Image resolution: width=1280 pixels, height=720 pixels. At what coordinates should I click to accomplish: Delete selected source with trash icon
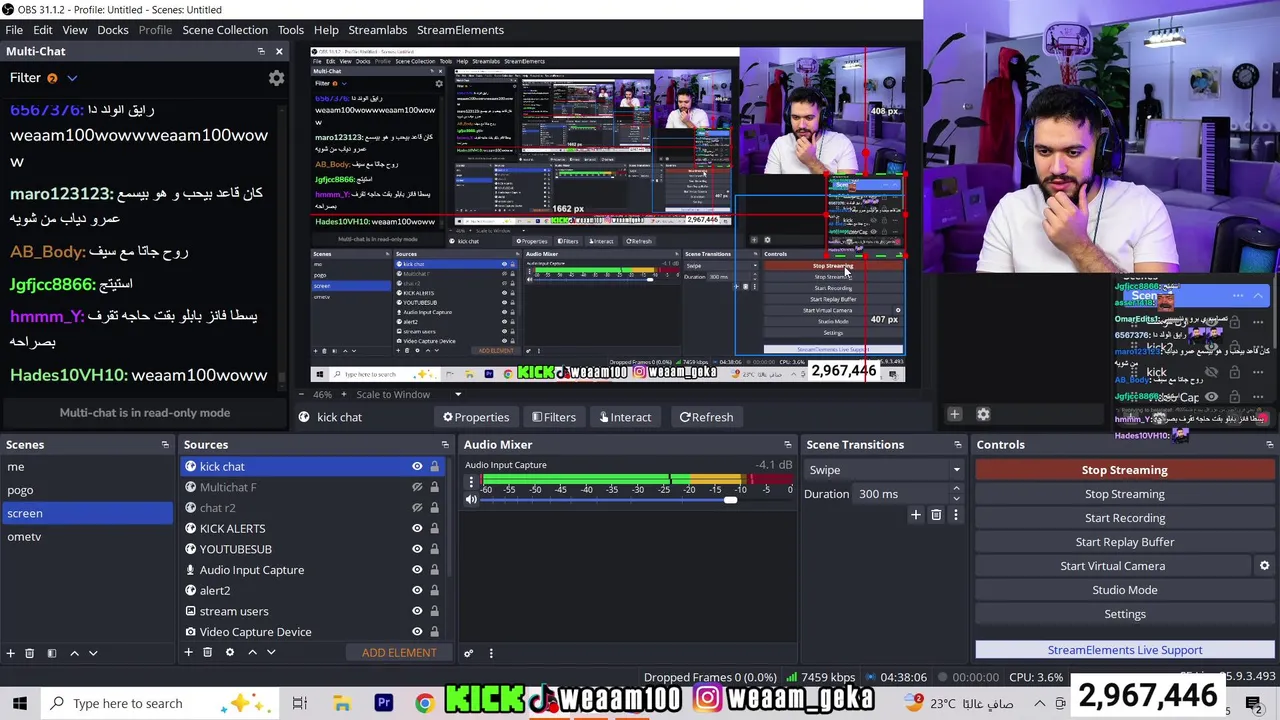pyautogui.click(x=208, y=652)
